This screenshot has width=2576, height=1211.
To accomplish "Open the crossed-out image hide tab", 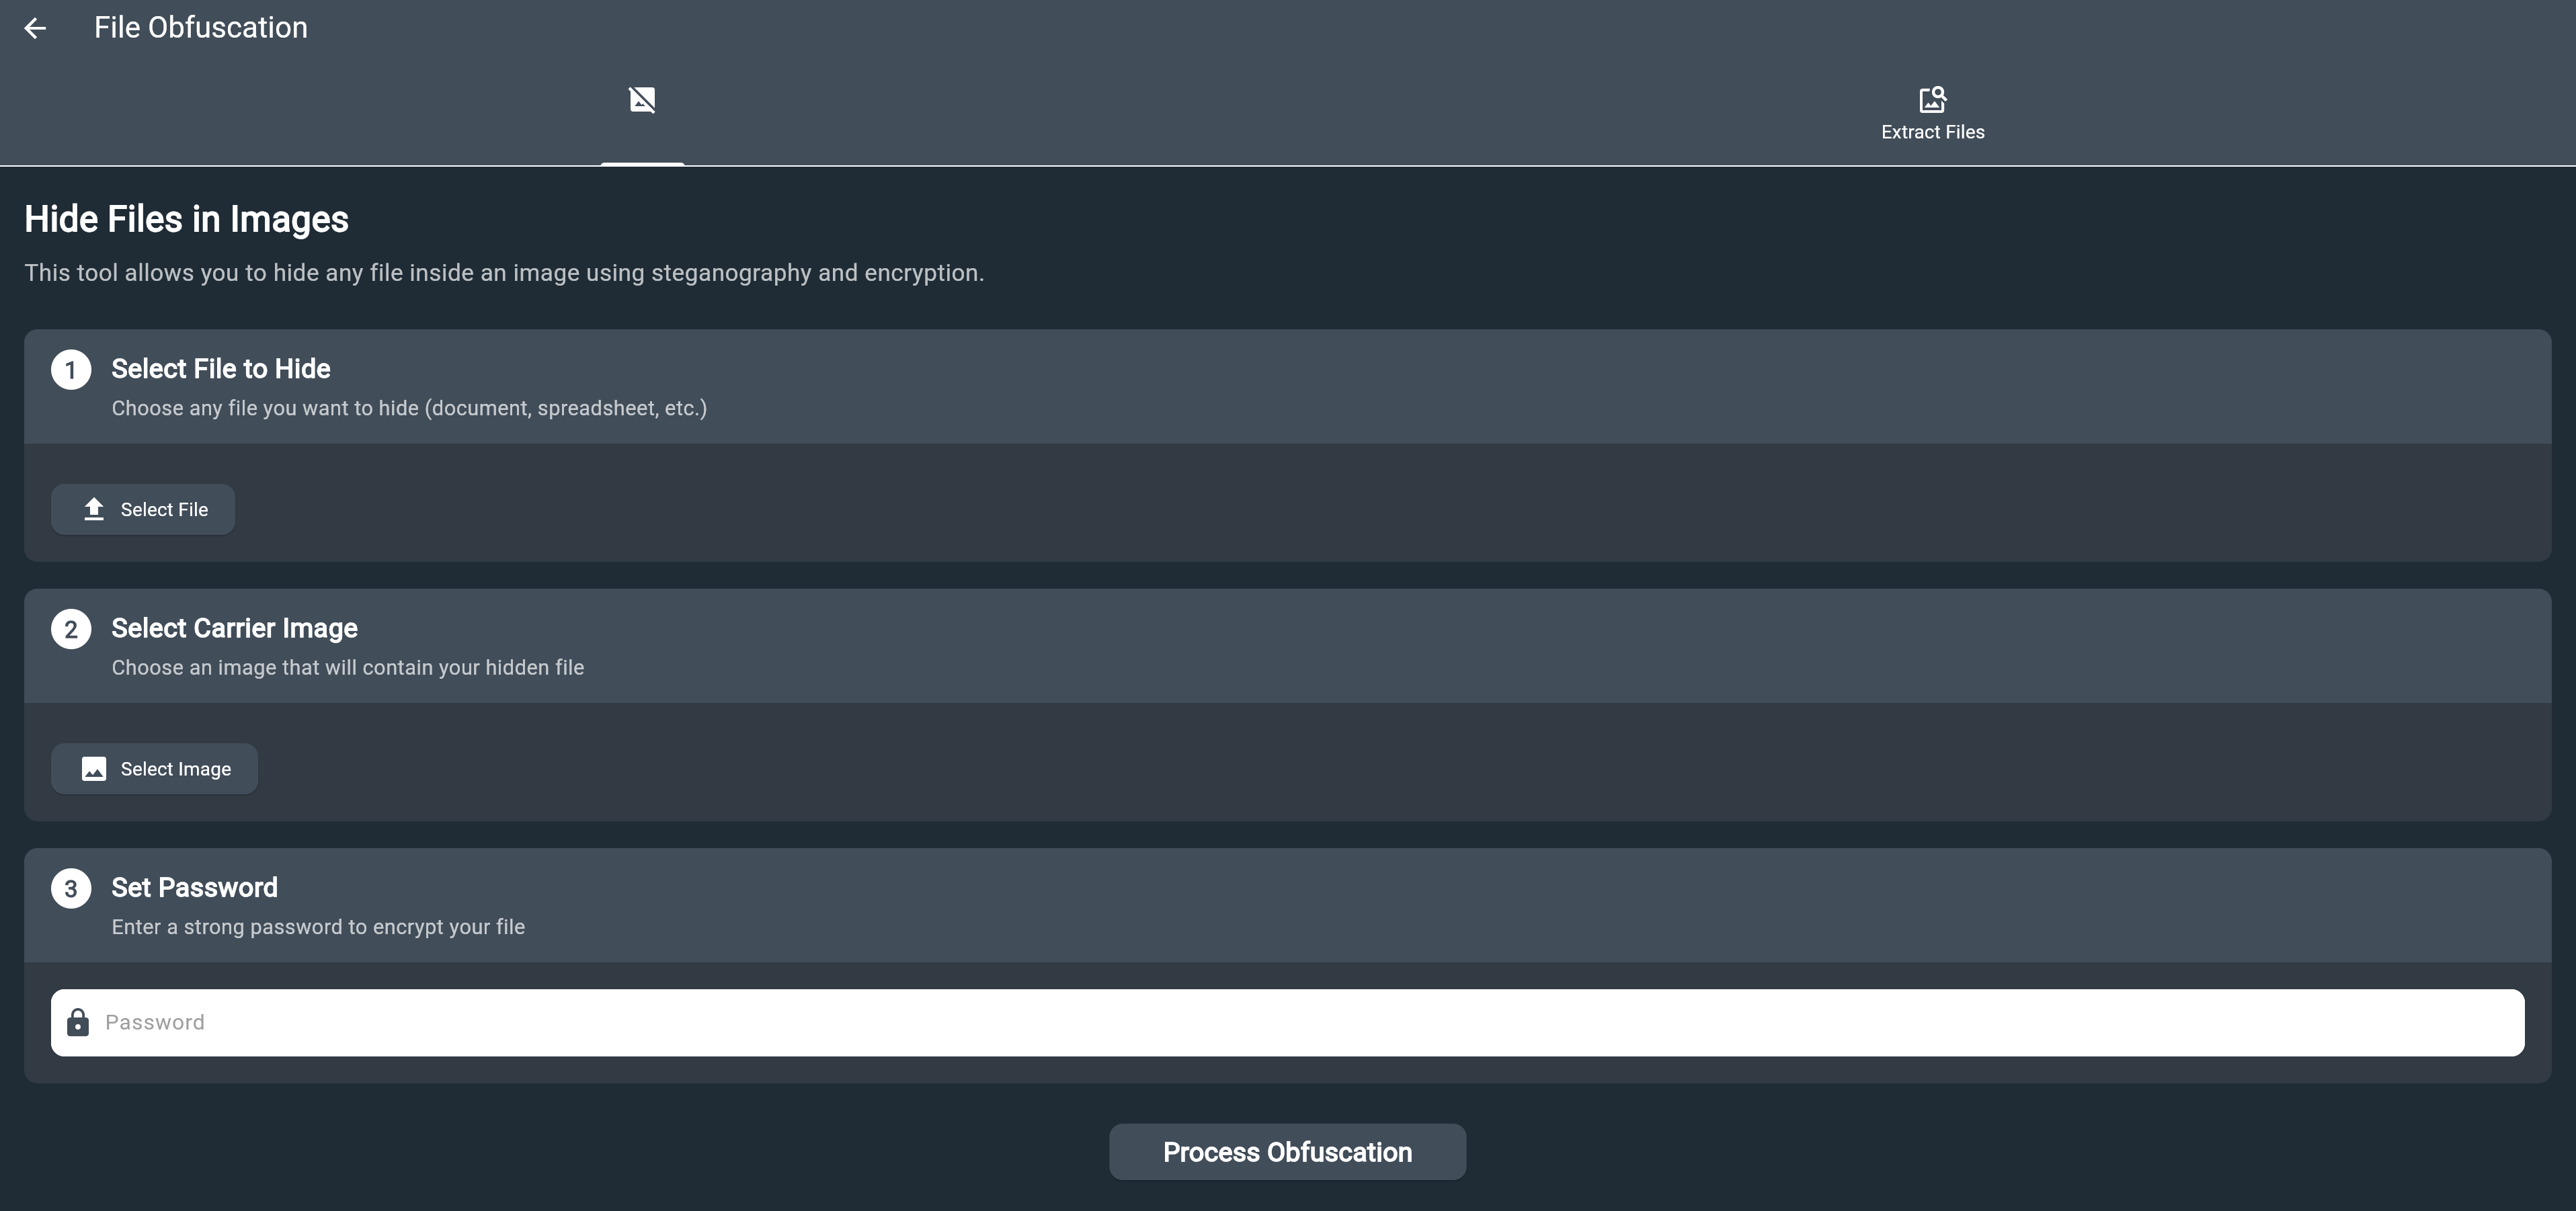I will click(x=642, y=100).
